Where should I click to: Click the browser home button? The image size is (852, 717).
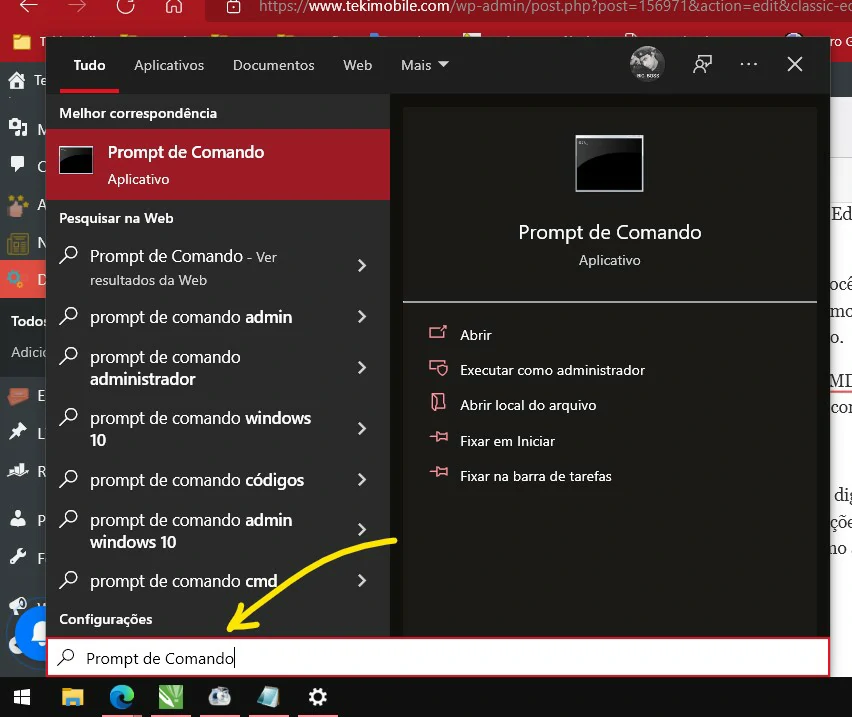[174, 6]
